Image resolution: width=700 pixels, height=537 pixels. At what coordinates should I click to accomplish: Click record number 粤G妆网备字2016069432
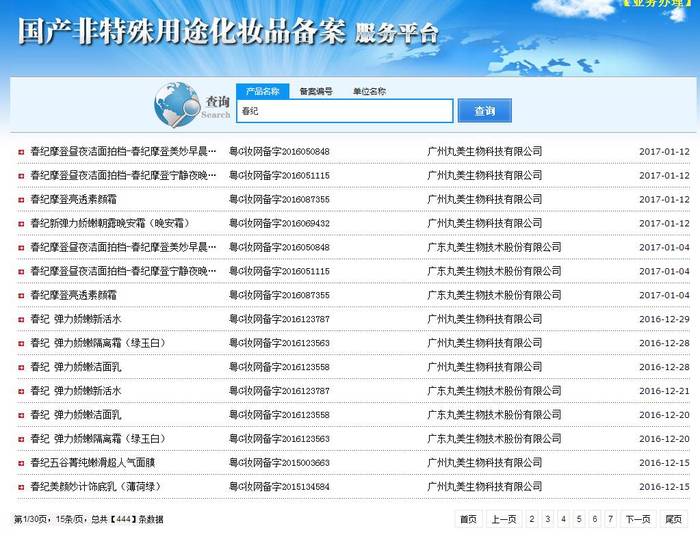(279, 223)
